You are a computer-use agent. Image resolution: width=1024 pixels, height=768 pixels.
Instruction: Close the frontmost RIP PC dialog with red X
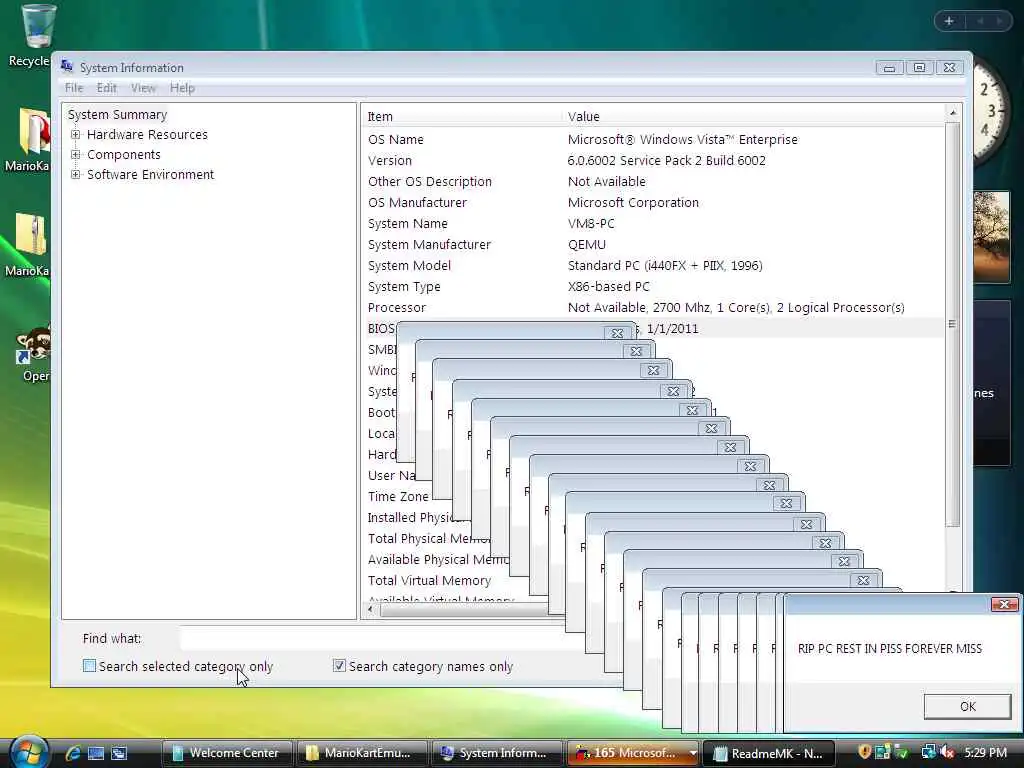click(1004, 604)
